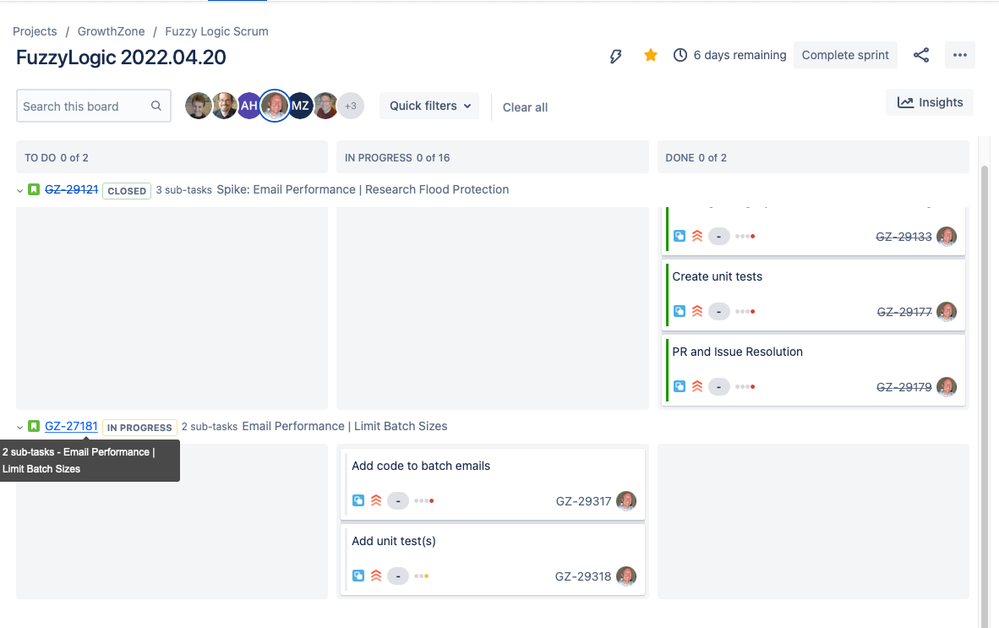Filter by the AH avatar
999x628 pixels.
click(249, 106)
